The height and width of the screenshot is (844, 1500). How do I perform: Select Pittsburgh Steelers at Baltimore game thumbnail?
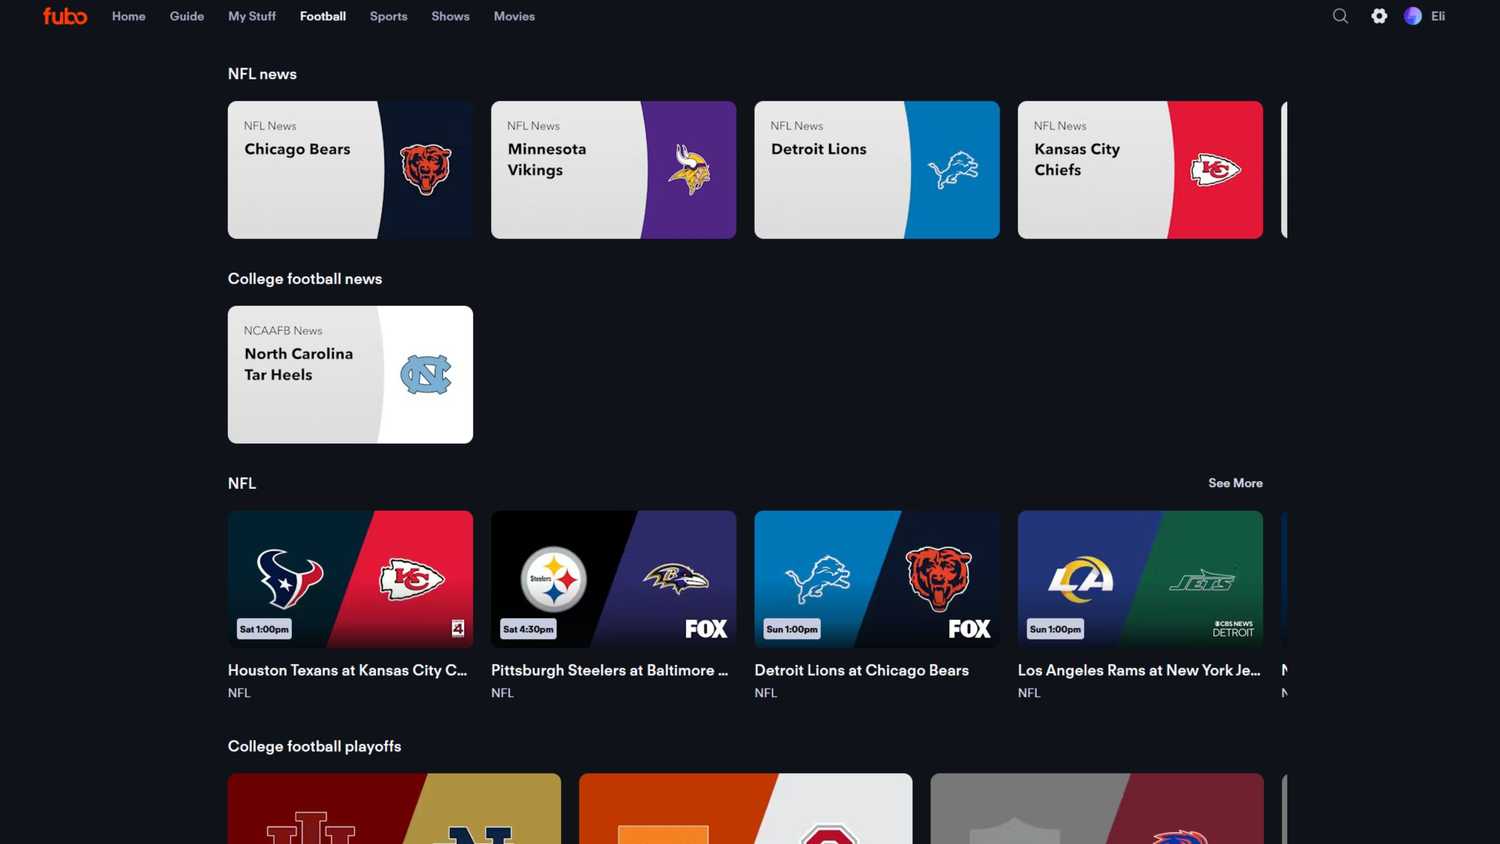click(613, 579)
